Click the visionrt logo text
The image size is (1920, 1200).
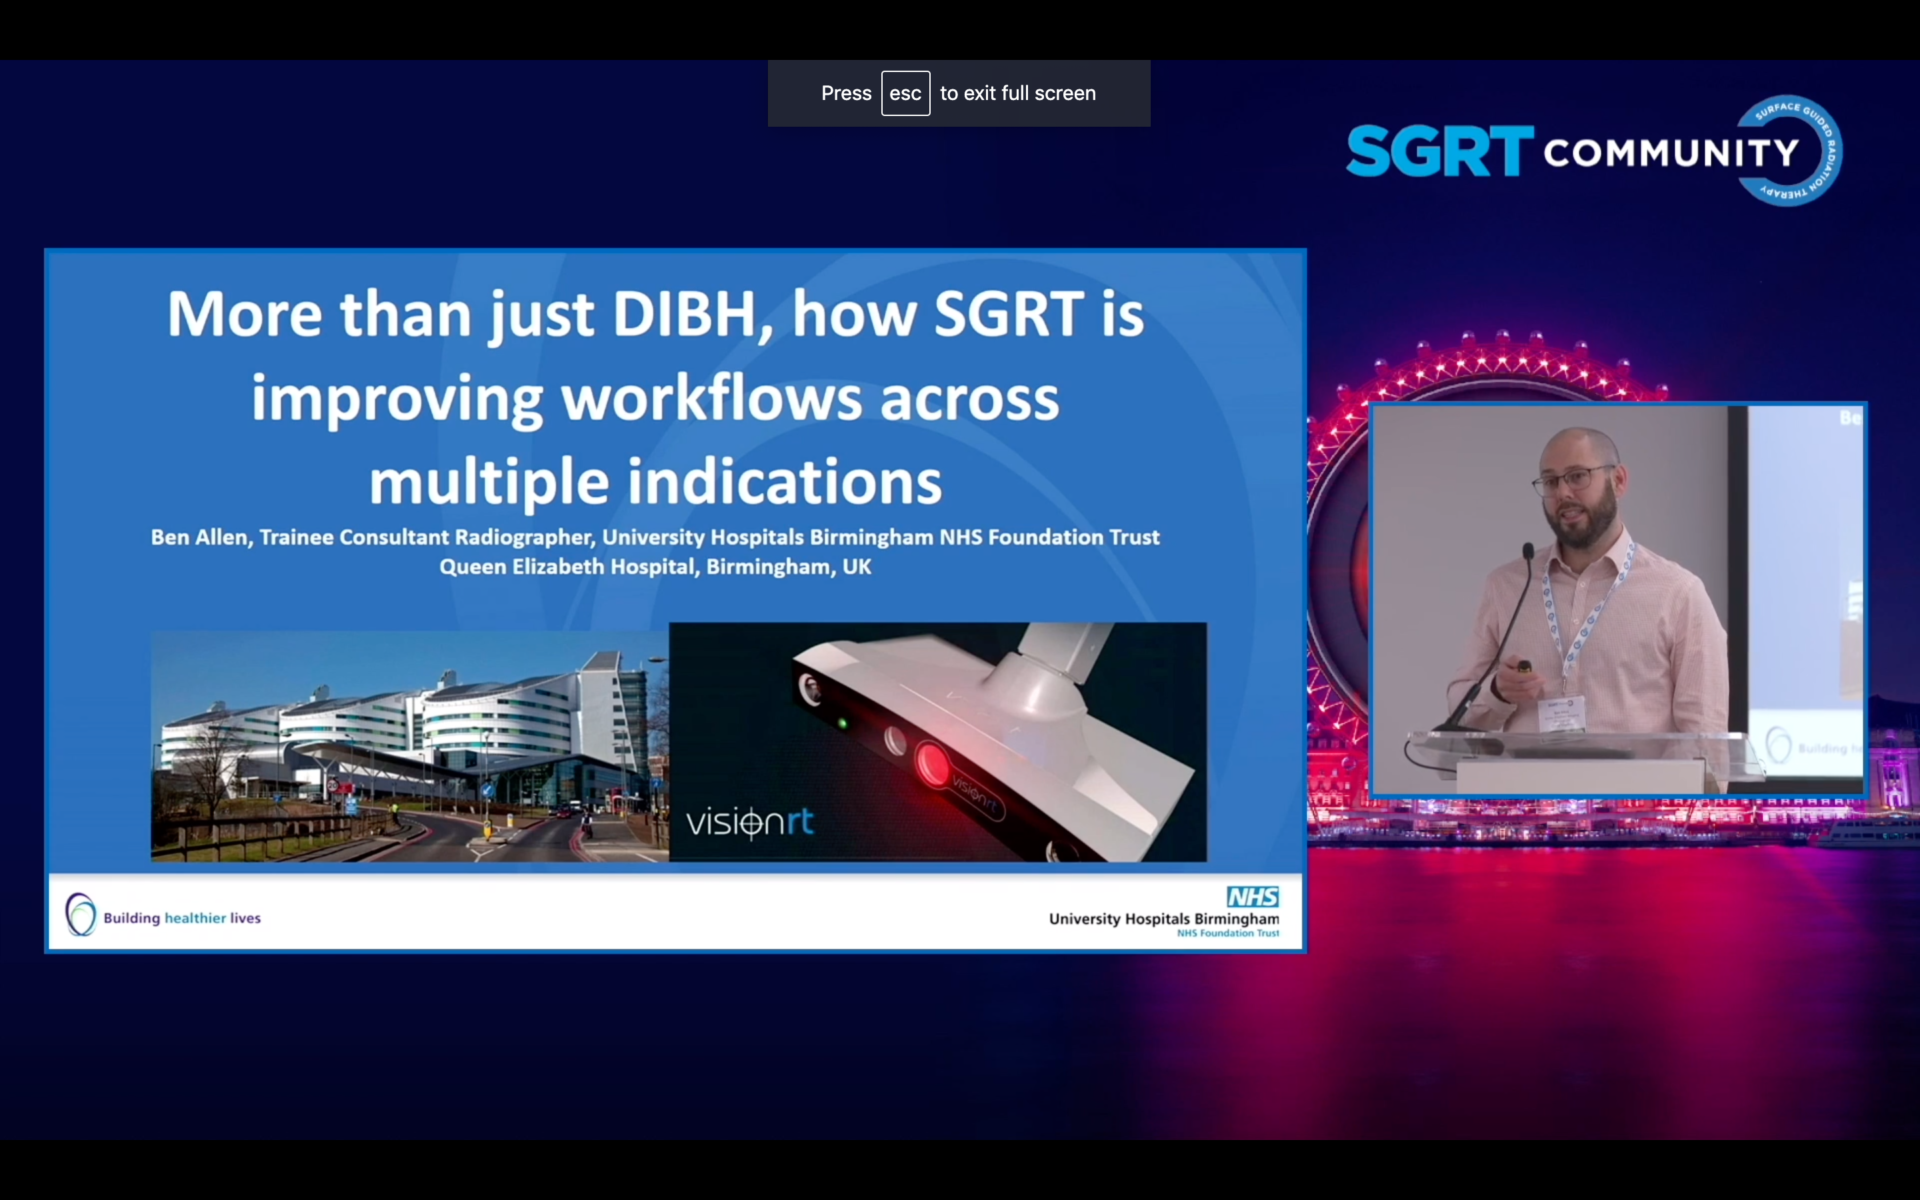(x=750, y=822)
